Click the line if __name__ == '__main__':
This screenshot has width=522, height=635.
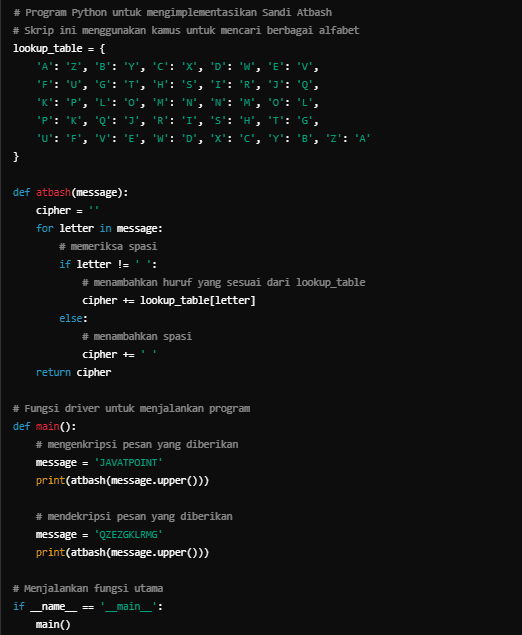[x=88, y=606]
